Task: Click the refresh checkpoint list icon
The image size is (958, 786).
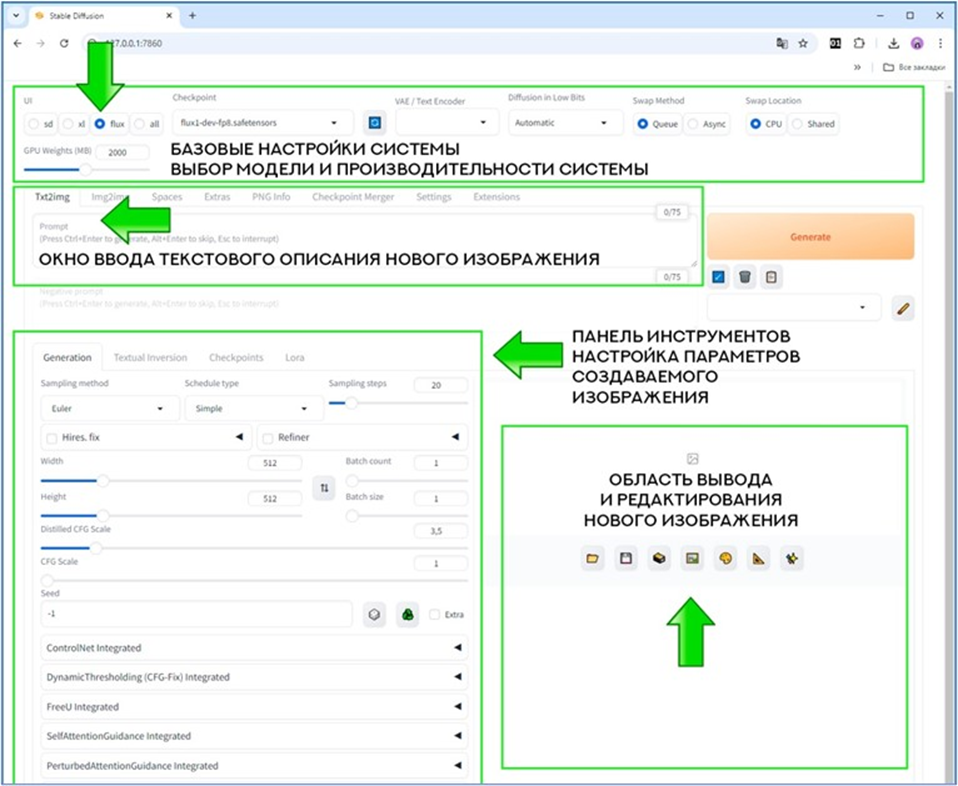Action: coord(373,123)
